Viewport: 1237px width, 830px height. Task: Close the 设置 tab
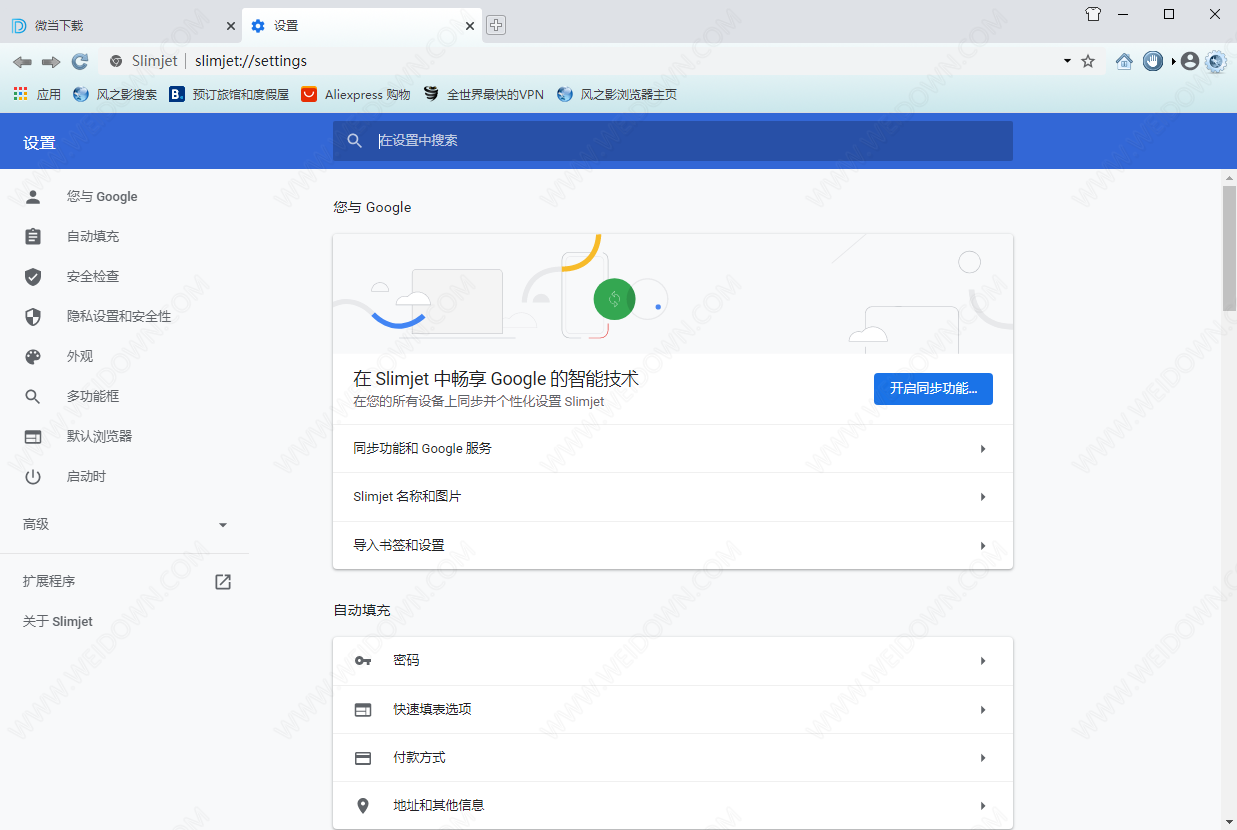click(x=471, y=26)
